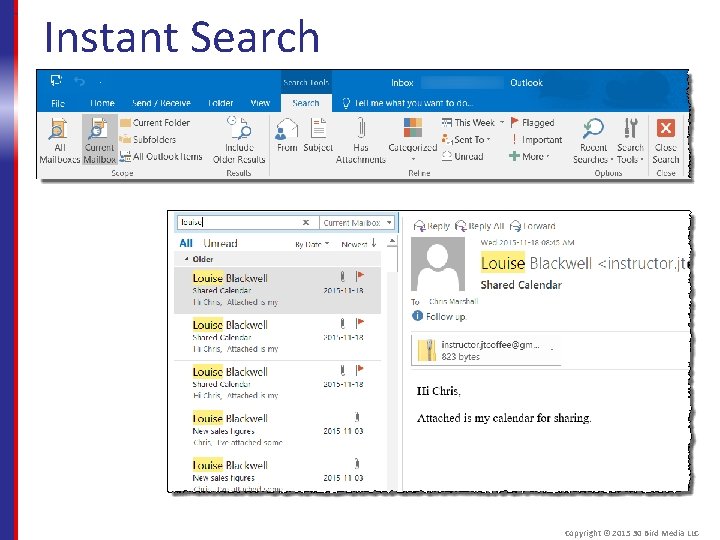Collapse the Older group

186,259
